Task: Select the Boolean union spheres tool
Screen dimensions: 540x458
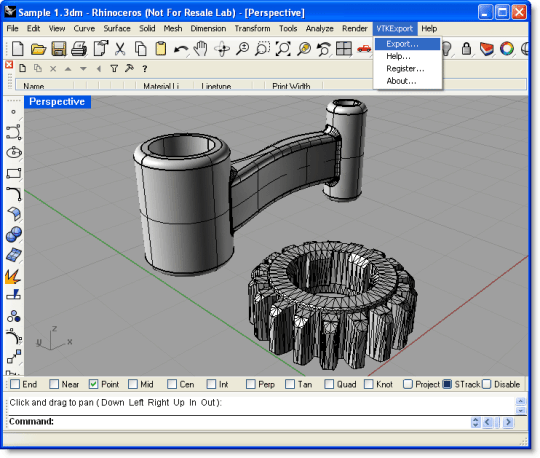Action: click(14, 234)
